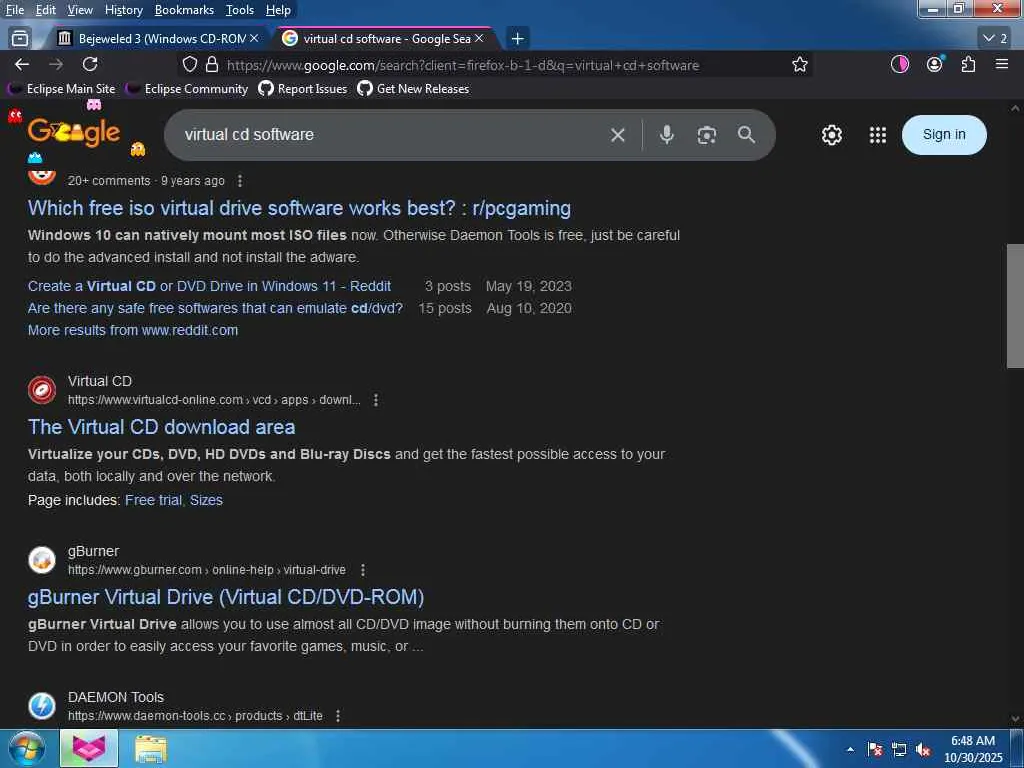Open the r/pcgaming iso virtual drive result
The width and height of the screenshot is (1024, 768).
click(299, 208)
